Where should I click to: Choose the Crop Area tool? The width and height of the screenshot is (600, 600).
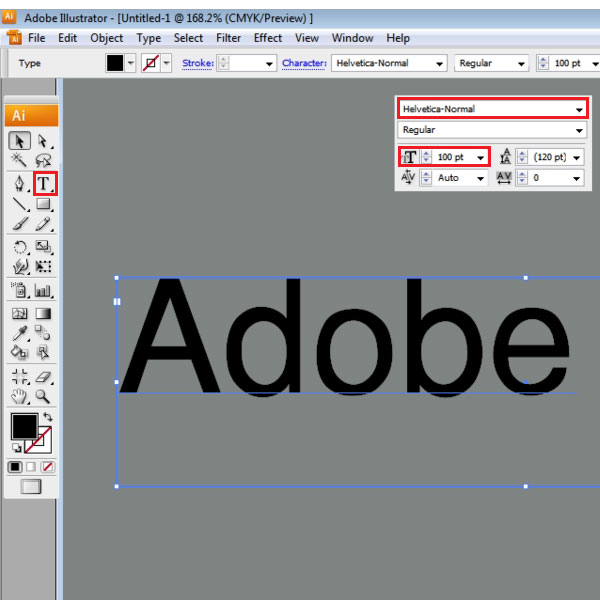19,377
